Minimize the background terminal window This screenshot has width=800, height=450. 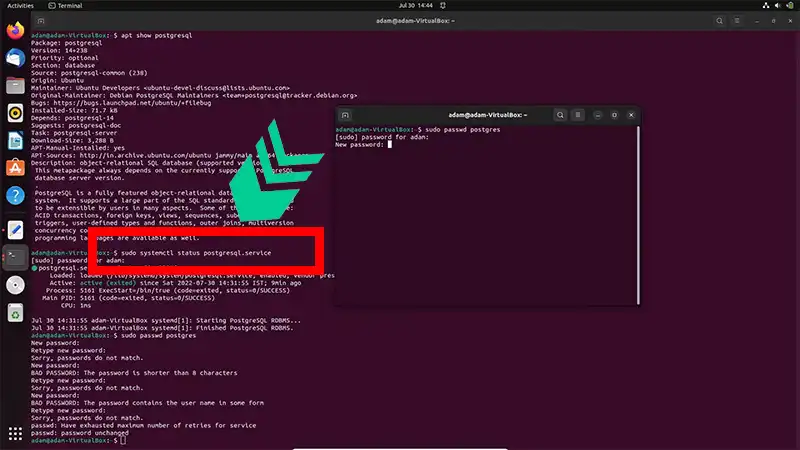[x=757, y=21]
